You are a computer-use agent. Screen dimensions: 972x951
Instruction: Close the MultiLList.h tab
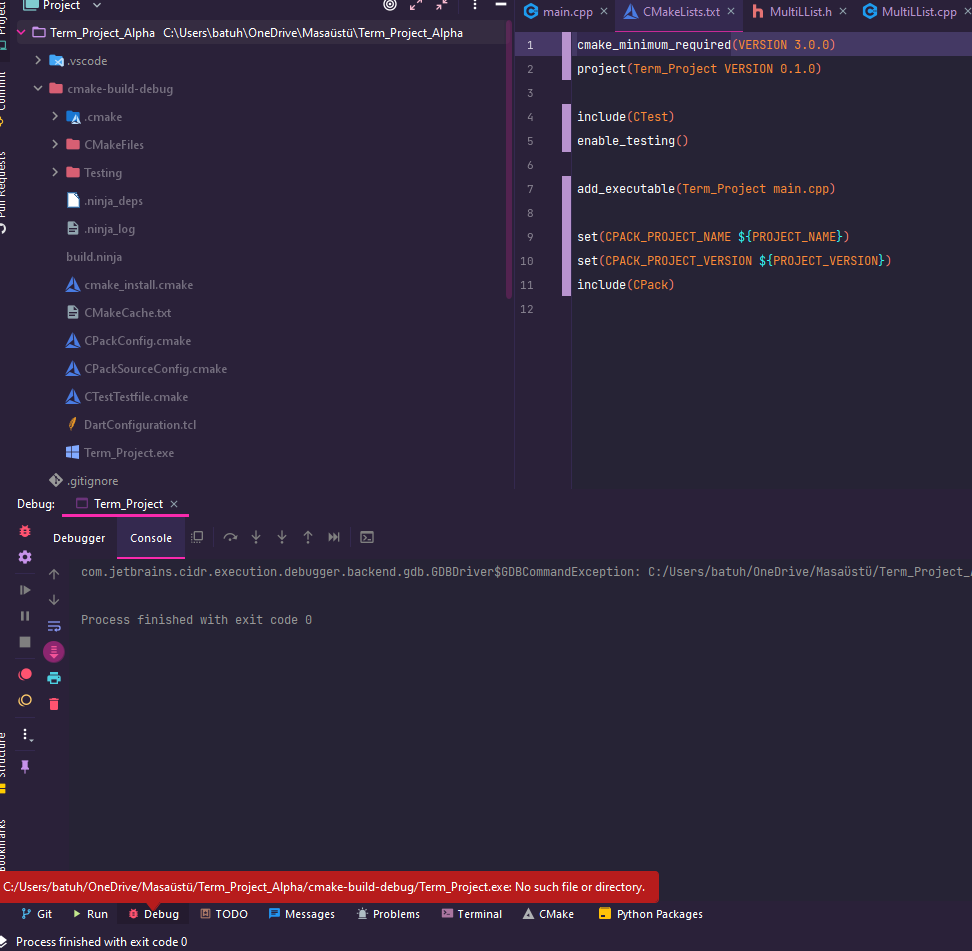pos(843,12)
